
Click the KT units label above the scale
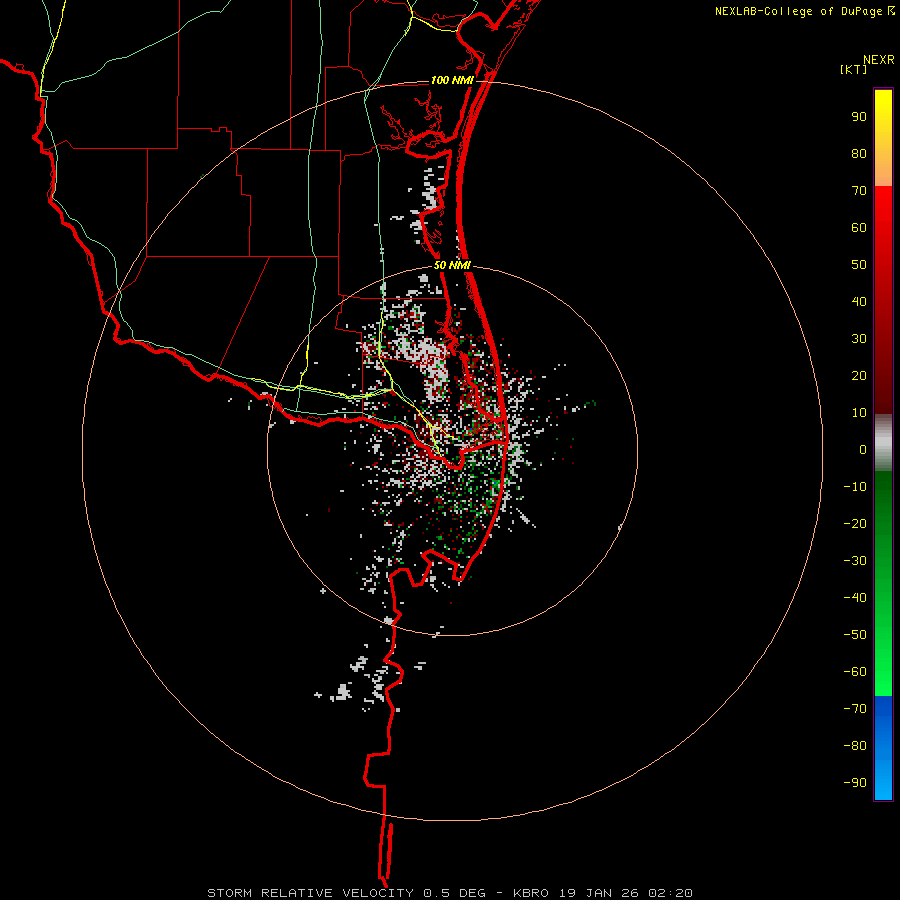coord(854,69)
